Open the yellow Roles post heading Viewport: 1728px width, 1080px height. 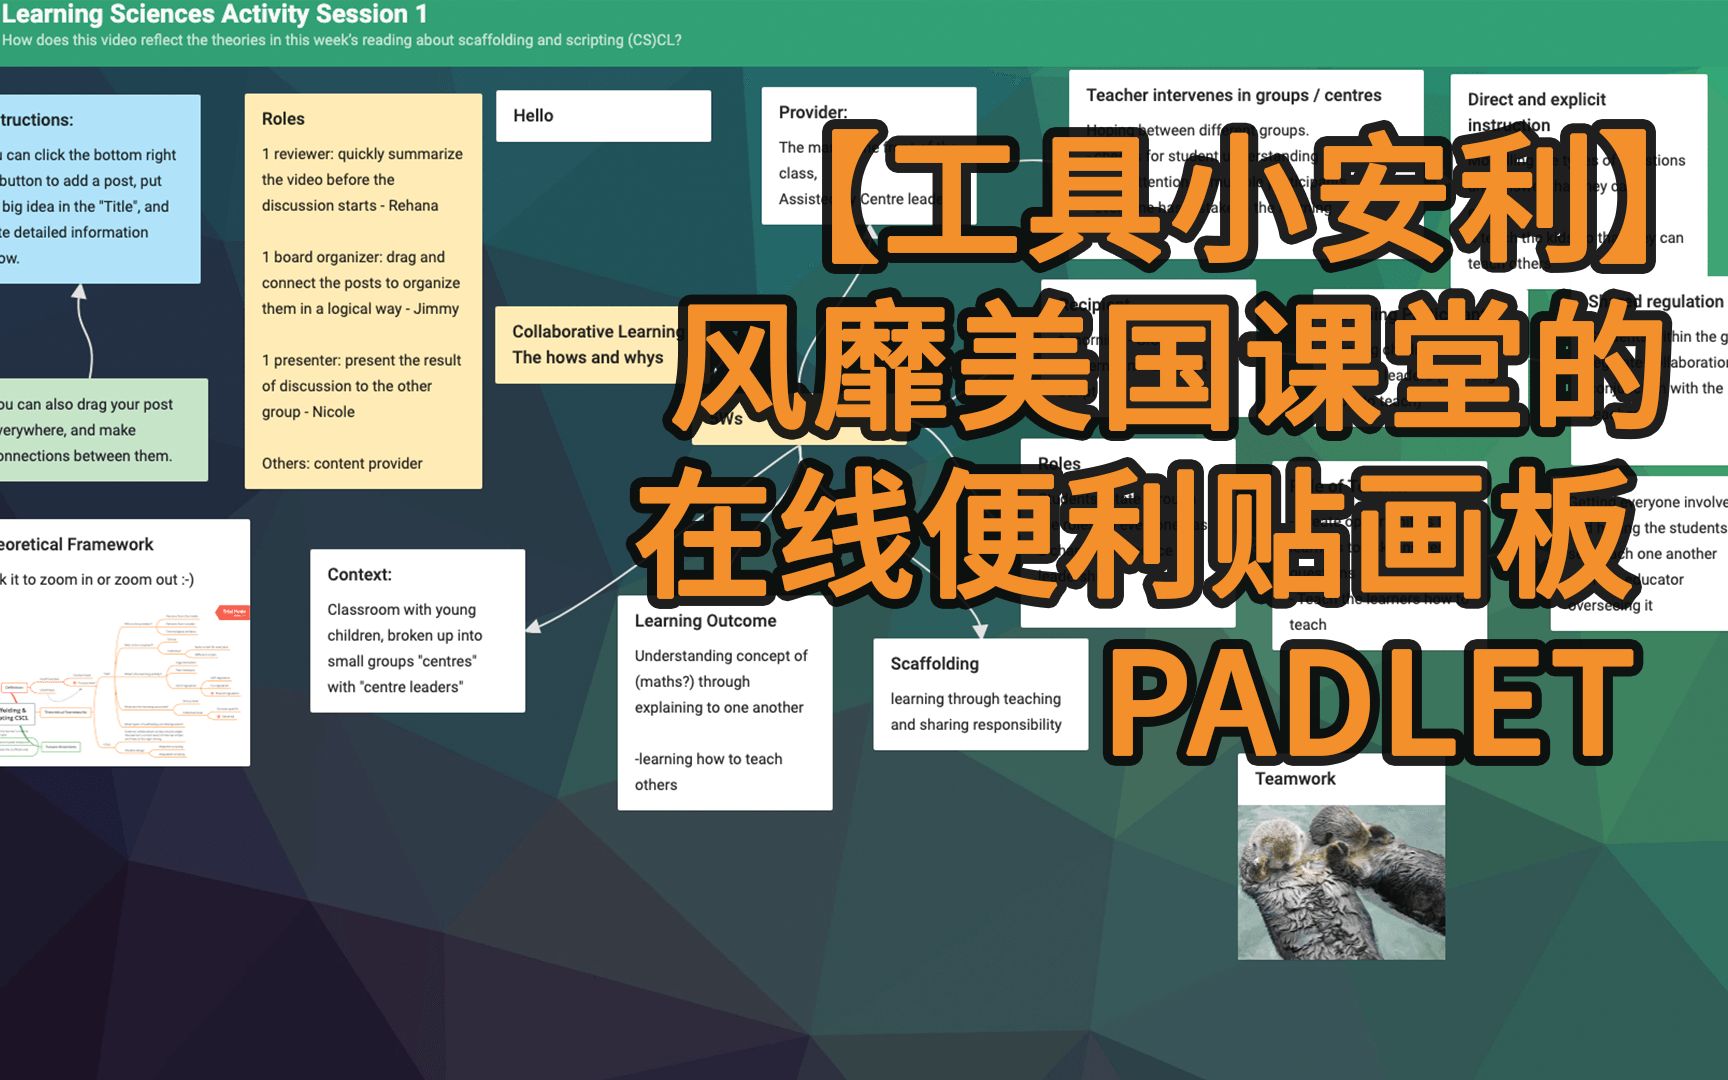coord(283,118)
